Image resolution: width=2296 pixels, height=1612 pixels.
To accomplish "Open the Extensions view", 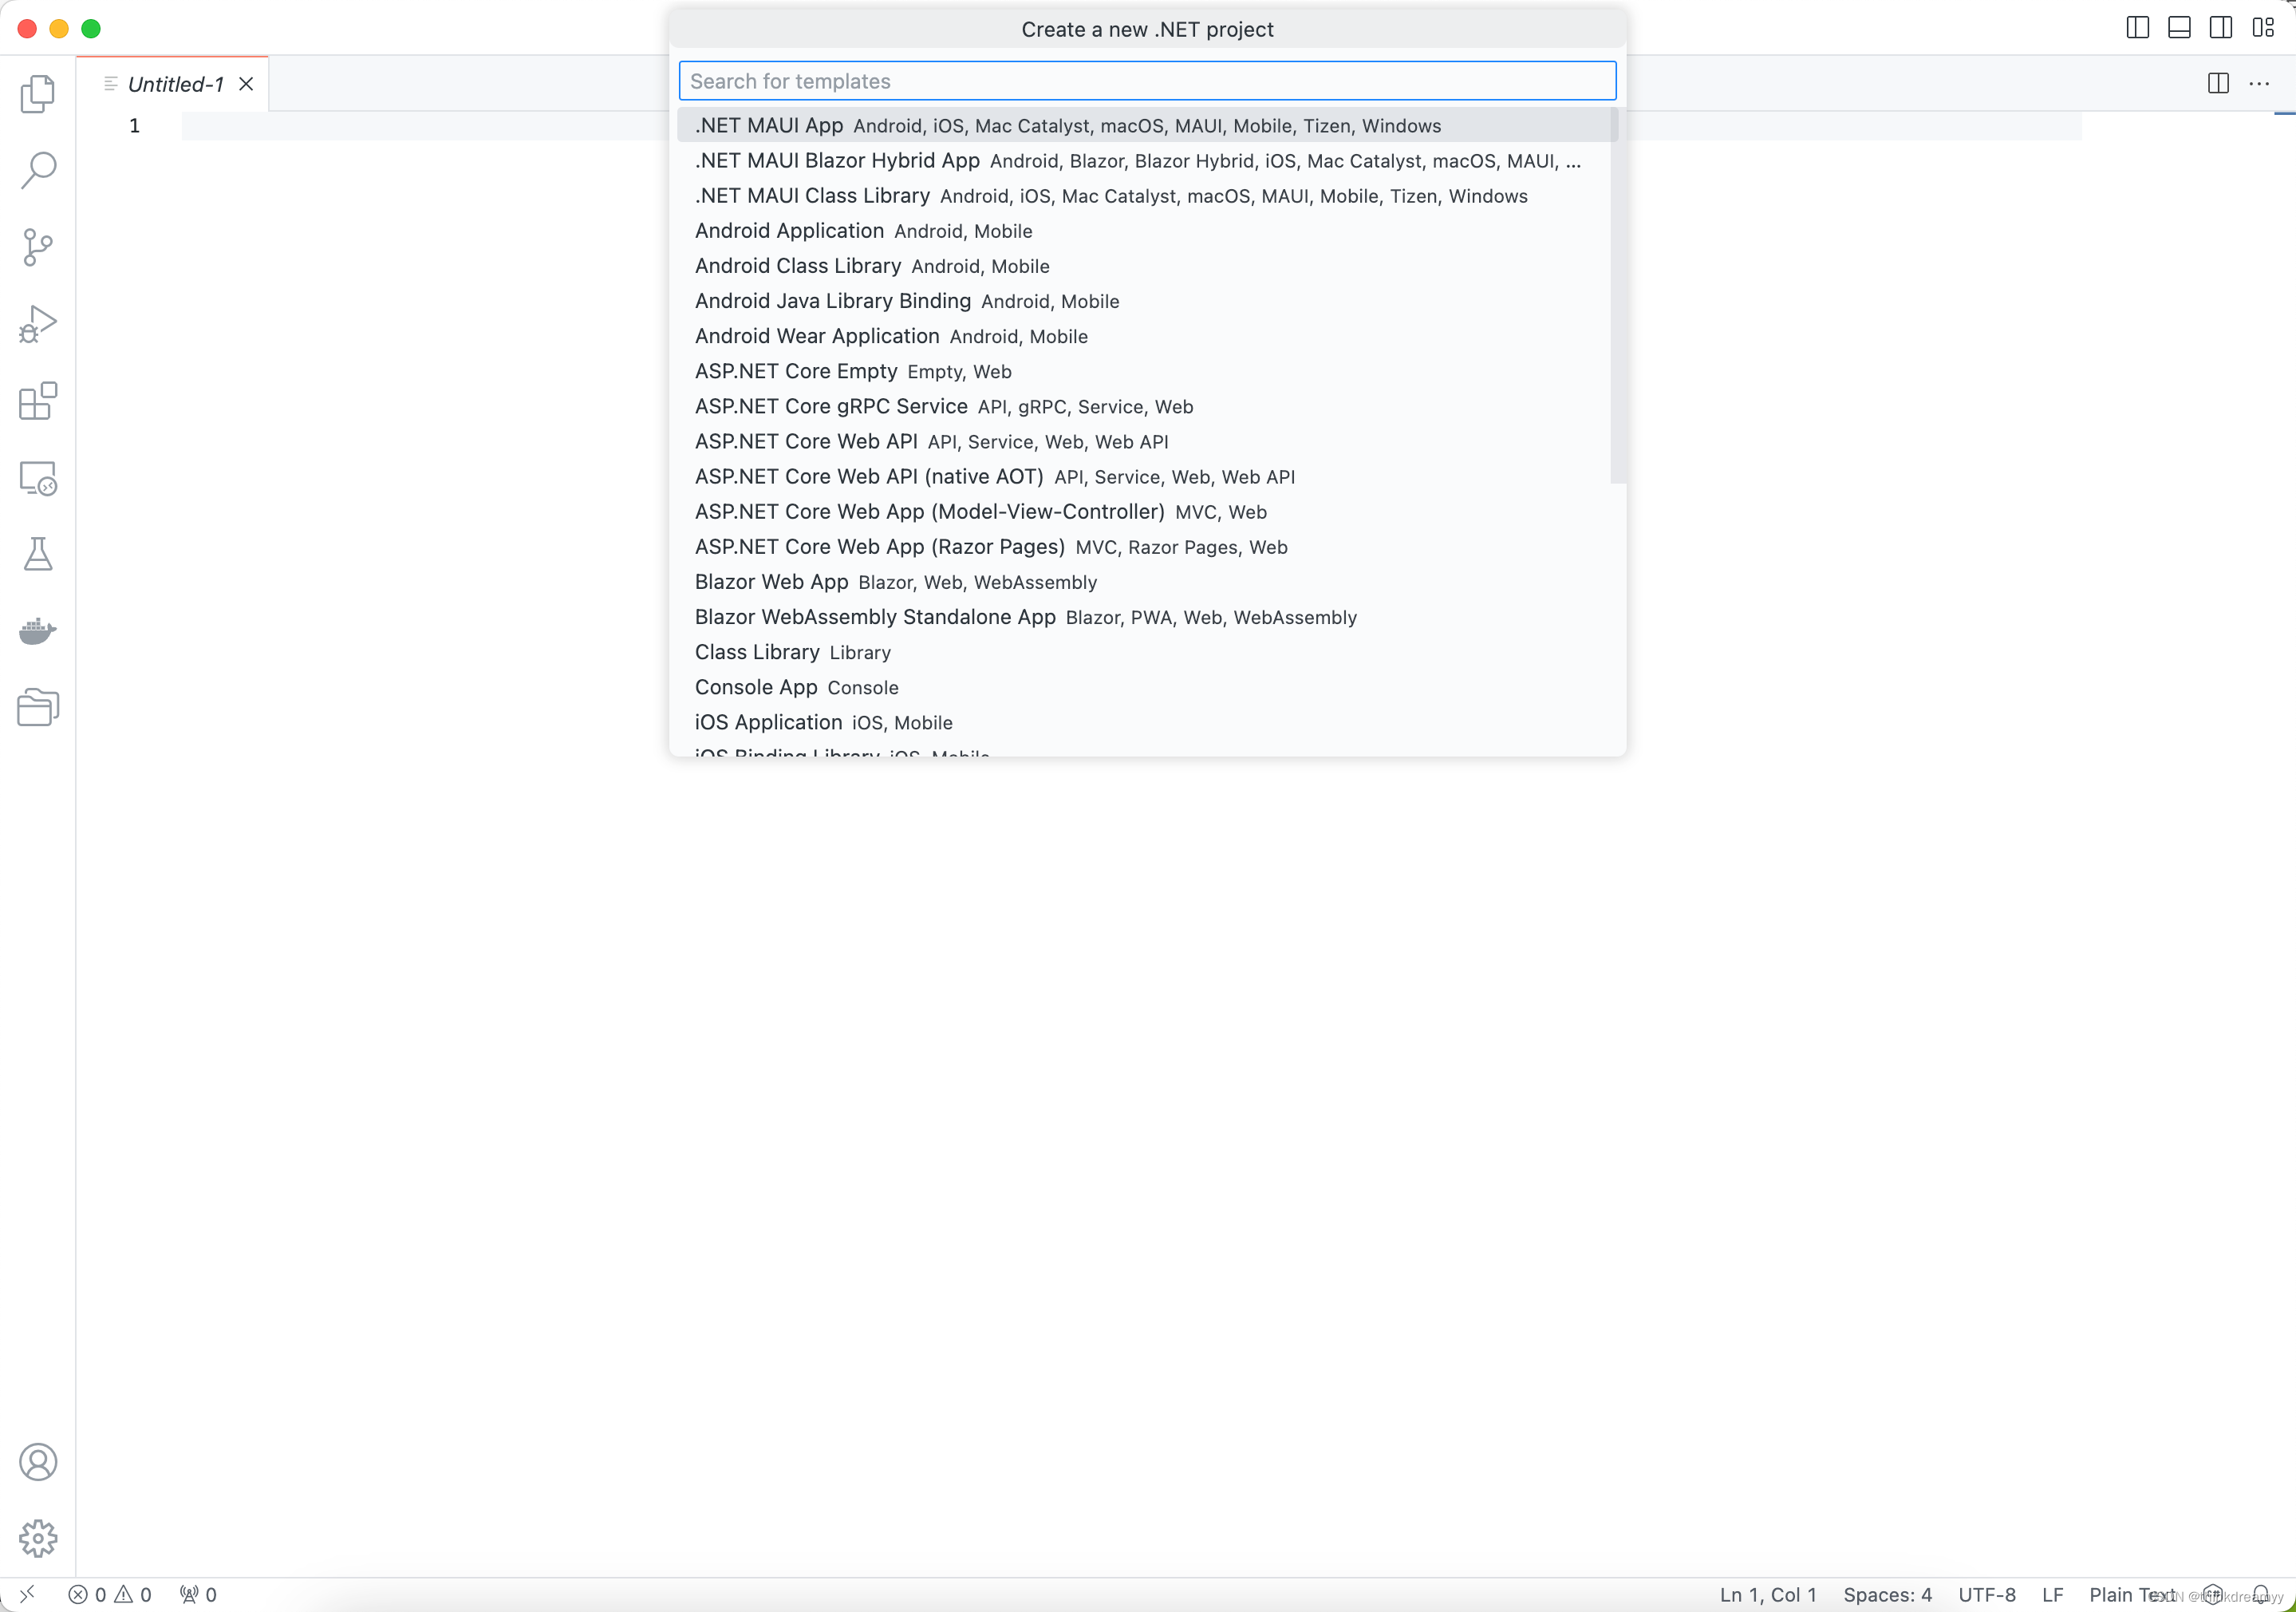I will (38, 401).
